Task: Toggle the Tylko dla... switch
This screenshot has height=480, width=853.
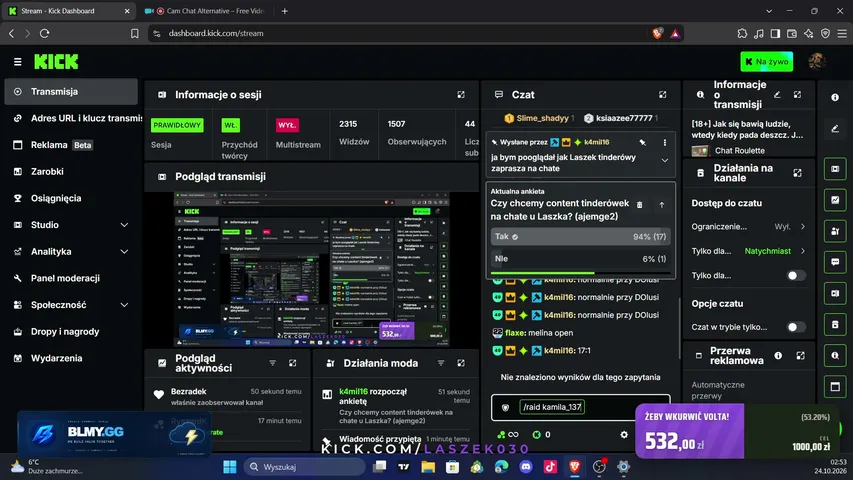Action: 796,275
